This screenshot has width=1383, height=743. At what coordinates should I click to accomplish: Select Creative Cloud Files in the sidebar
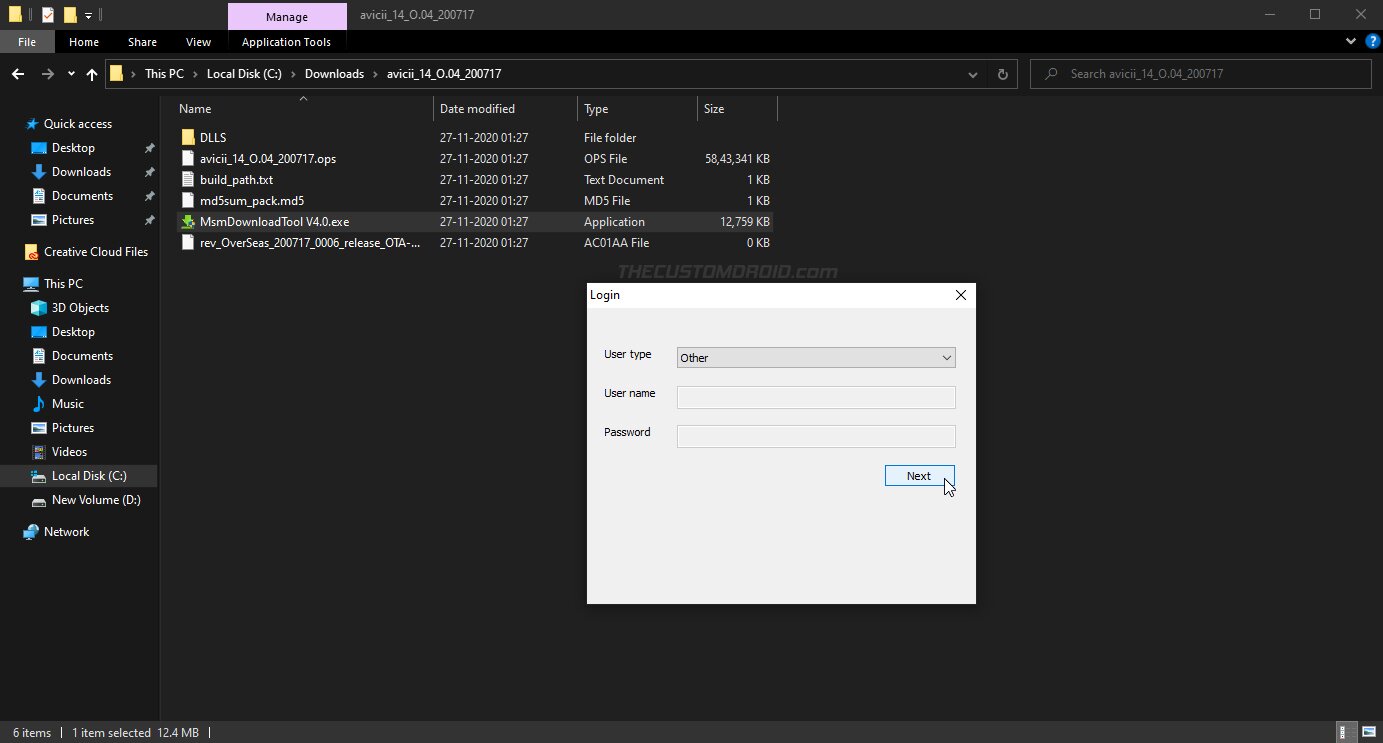[x=92, y=251]
